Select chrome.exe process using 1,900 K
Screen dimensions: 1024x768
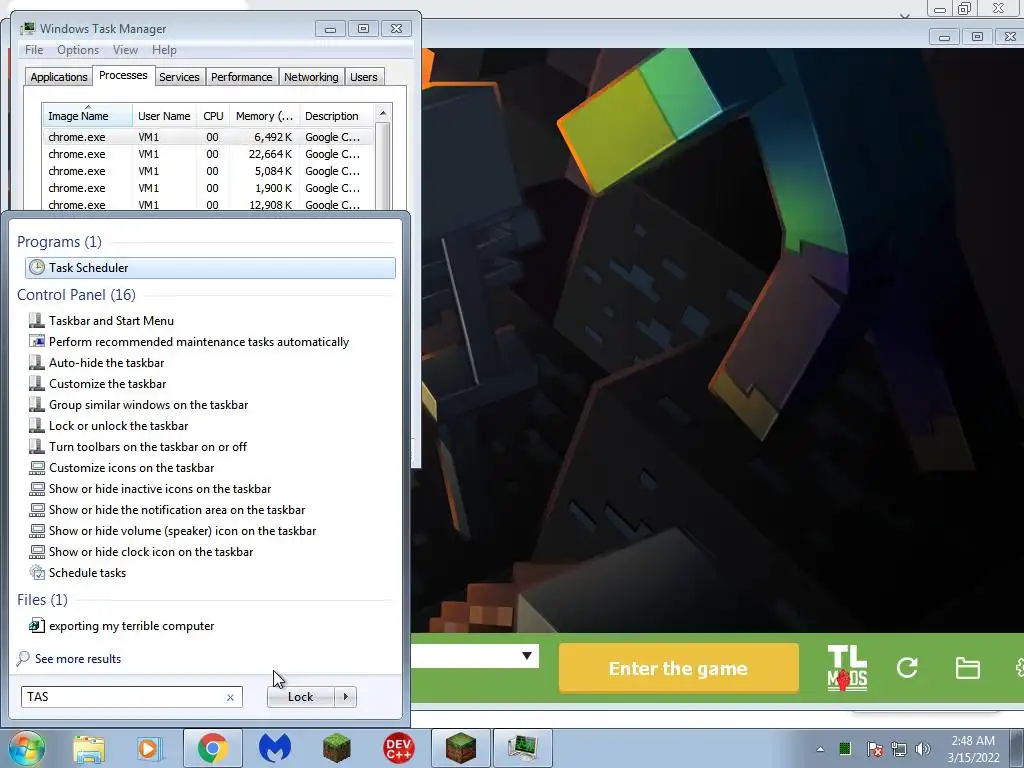click(208, 188)
